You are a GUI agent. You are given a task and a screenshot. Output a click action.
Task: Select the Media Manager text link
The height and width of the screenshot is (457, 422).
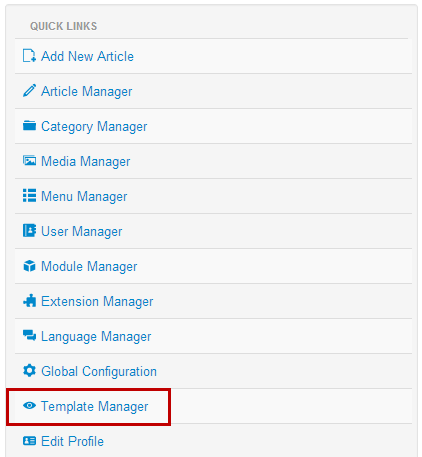pyautogui.click(x=86, y=162)
